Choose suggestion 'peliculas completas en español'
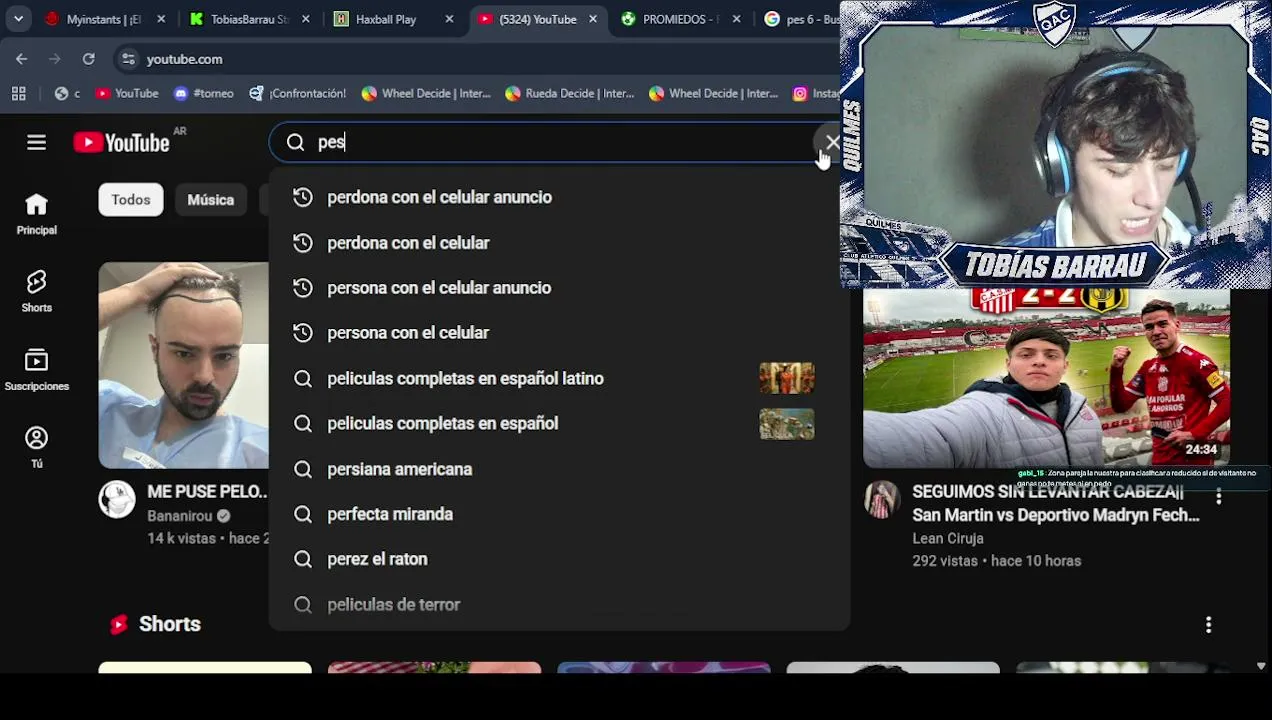Viewport: 1272px width, 720px height. click(x=559, y=423)
